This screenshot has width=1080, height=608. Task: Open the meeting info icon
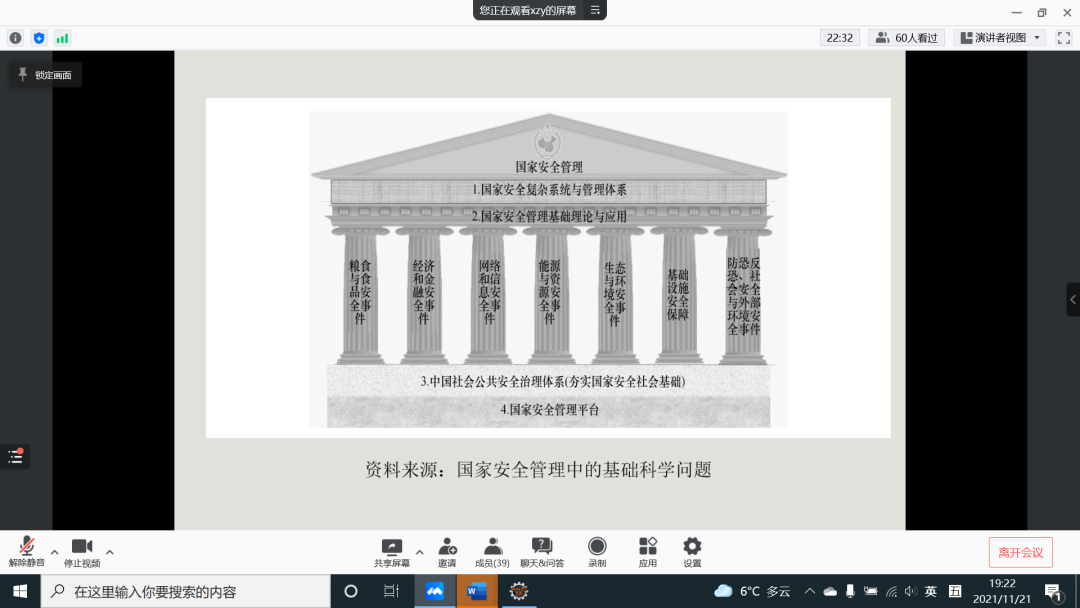pos(15,38)
